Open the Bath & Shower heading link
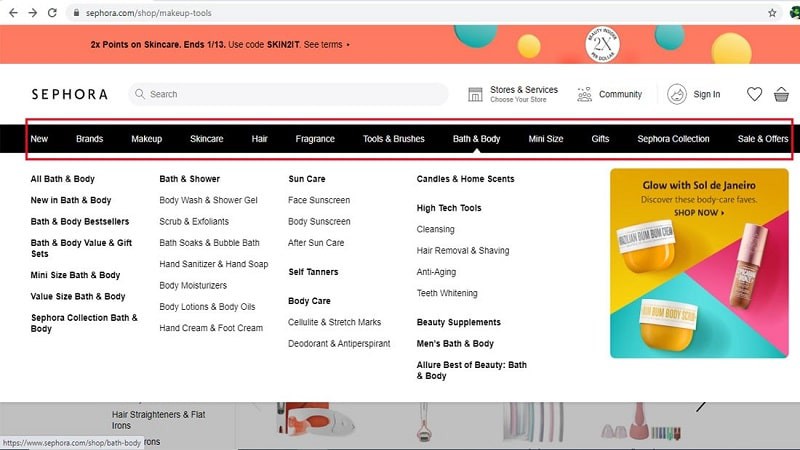The width and height of the screenshot is (800, 450). [189, 179]
